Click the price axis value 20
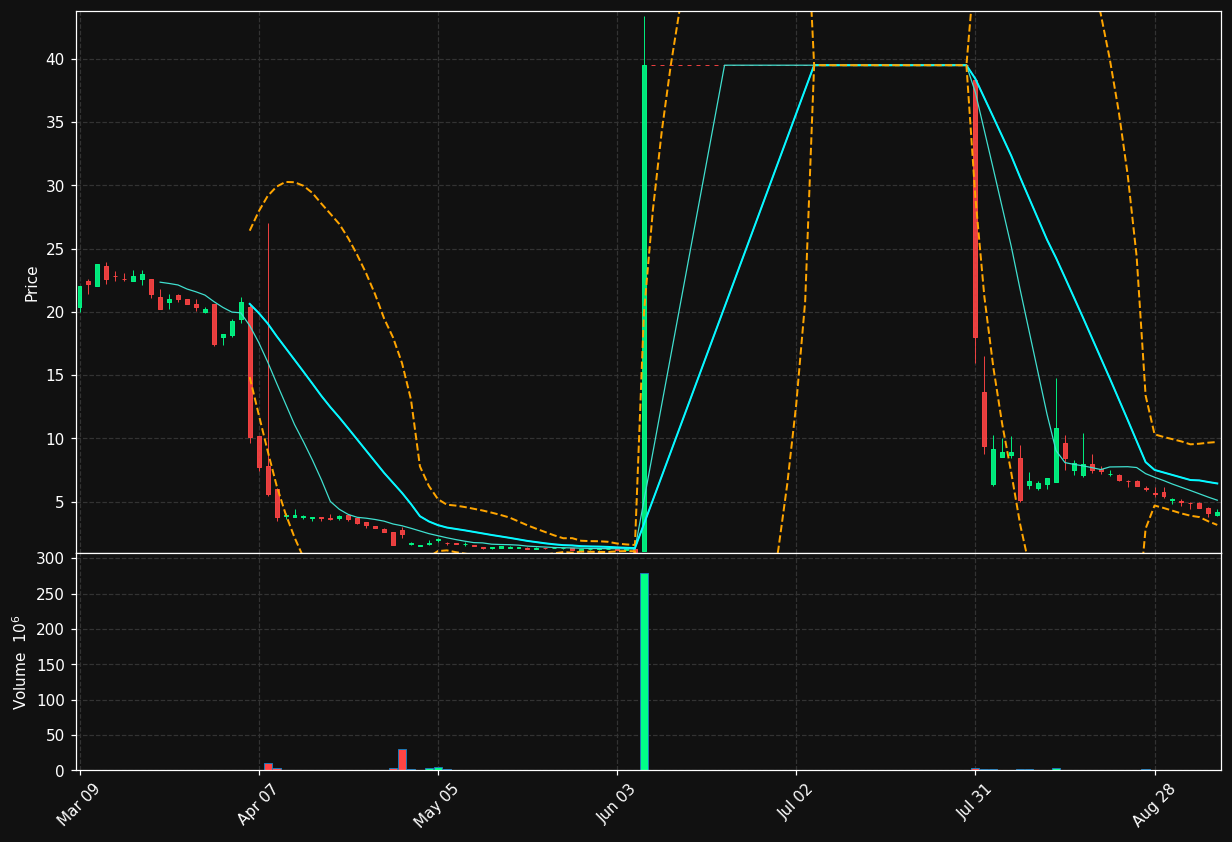 (x=54, y=312)
